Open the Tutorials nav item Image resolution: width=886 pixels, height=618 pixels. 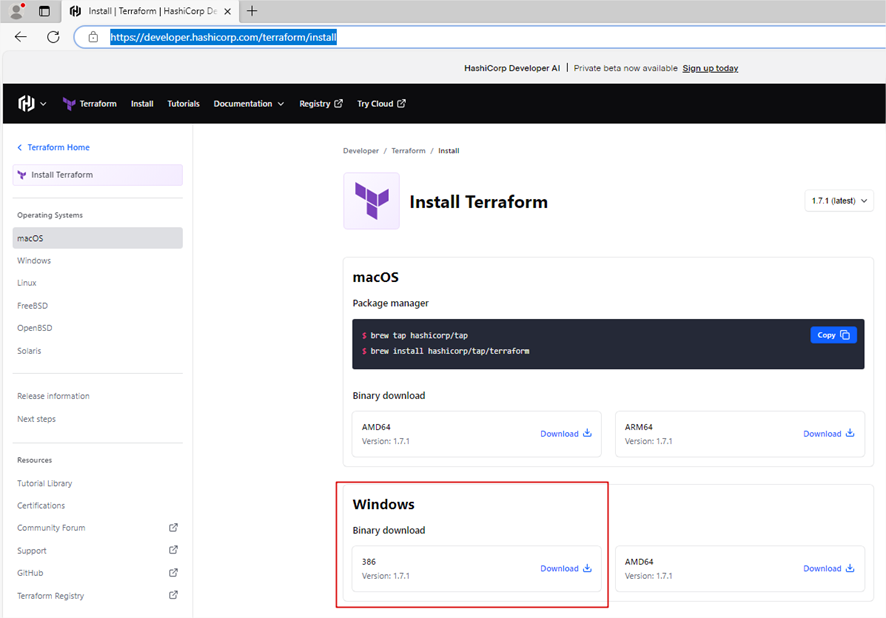tap(183, 103)
